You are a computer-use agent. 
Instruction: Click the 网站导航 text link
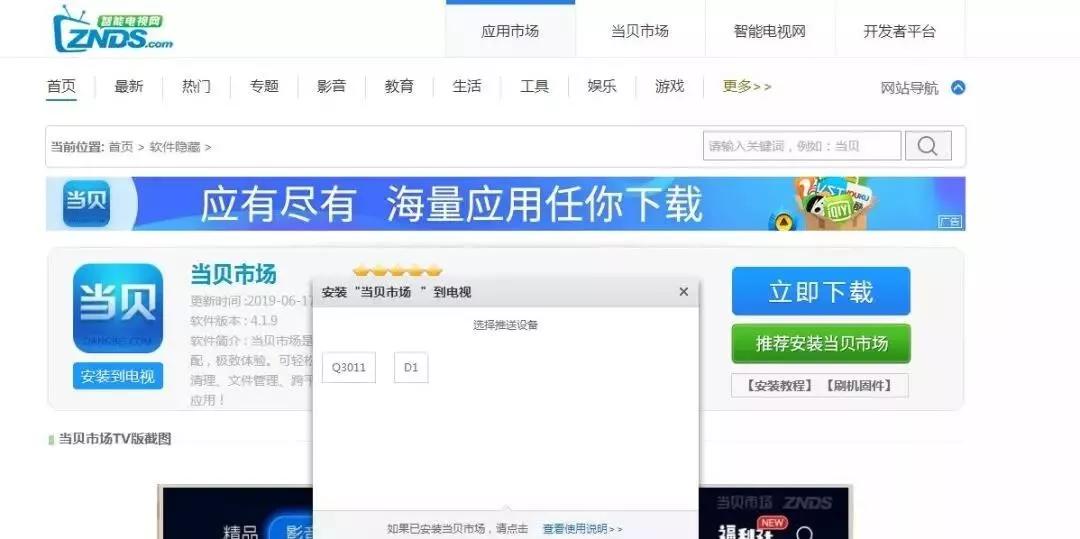[909, 88]
